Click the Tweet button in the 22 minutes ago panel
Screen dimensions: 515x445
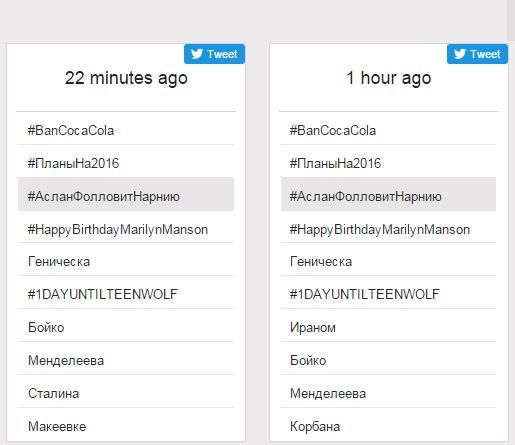pos(214,54)
